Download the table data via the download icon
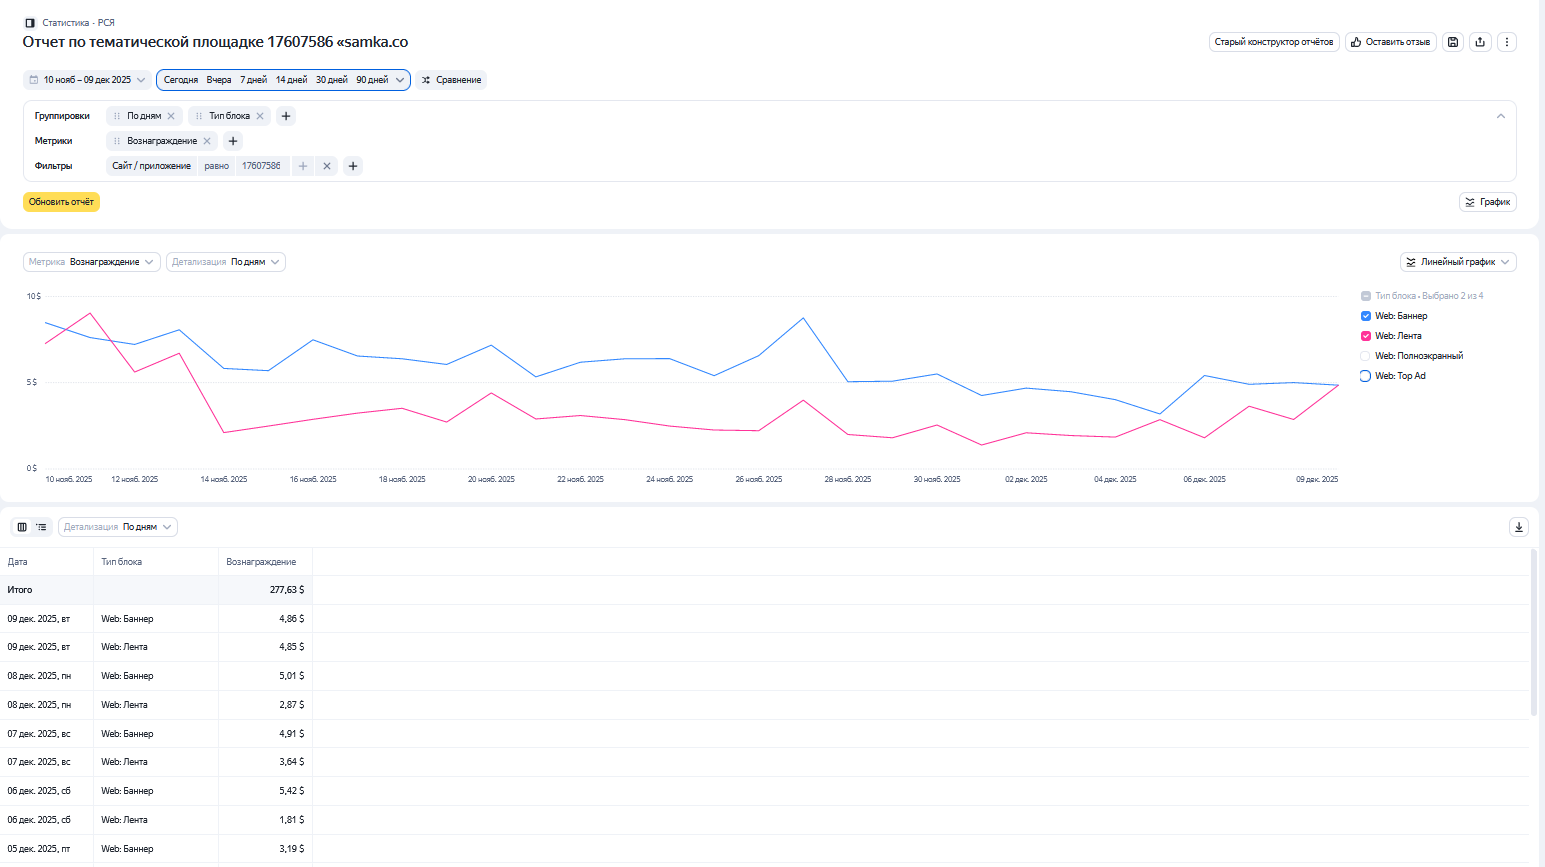The width and height of the screenshot is (1545, 867). pyautogui.click(x=1518, y=527)
